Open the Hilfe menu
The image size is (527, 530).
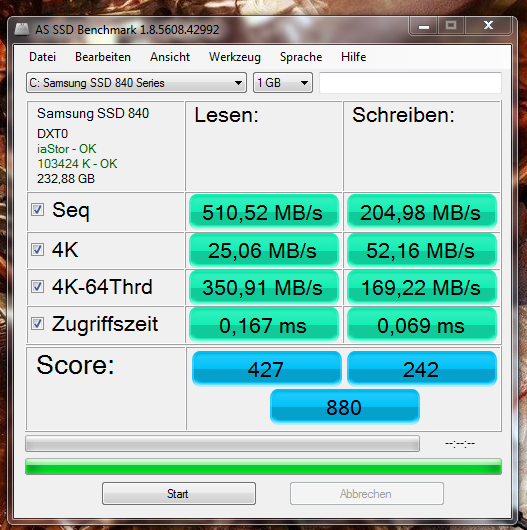click(x=353, y=57)
